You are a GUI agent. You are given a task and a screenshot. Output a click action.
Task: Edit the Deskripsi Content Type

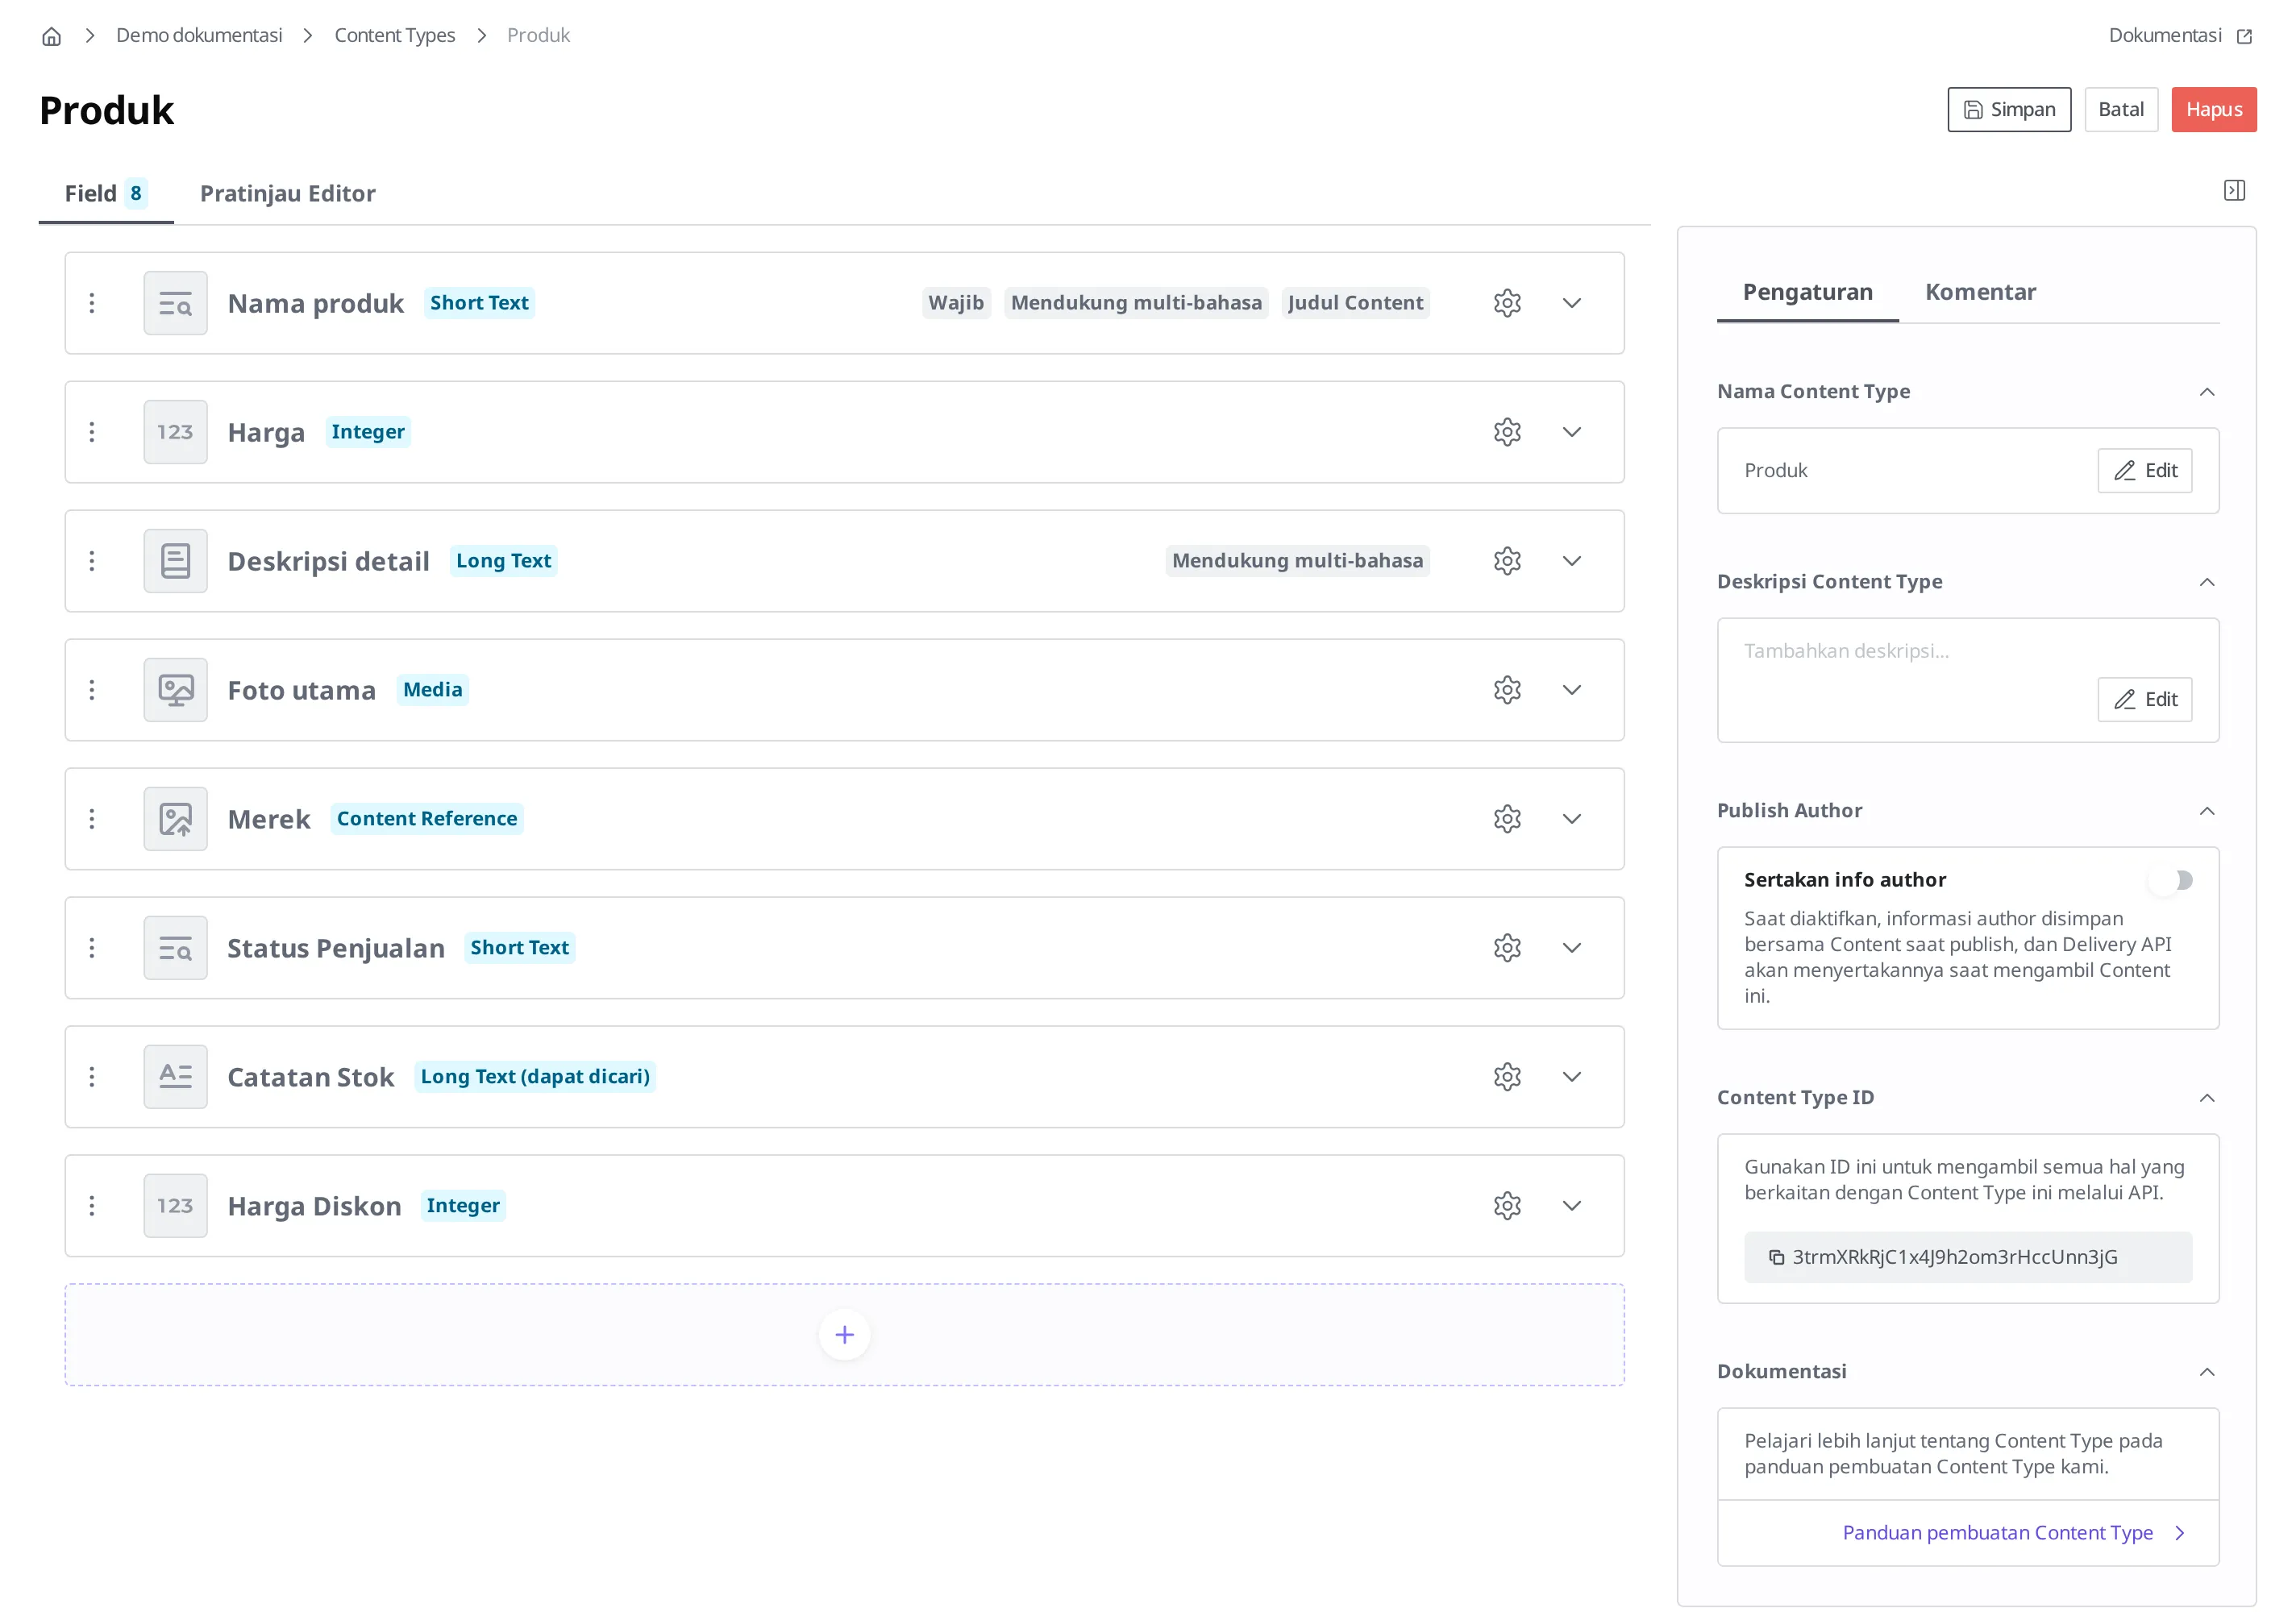[x=2145, y=700]
